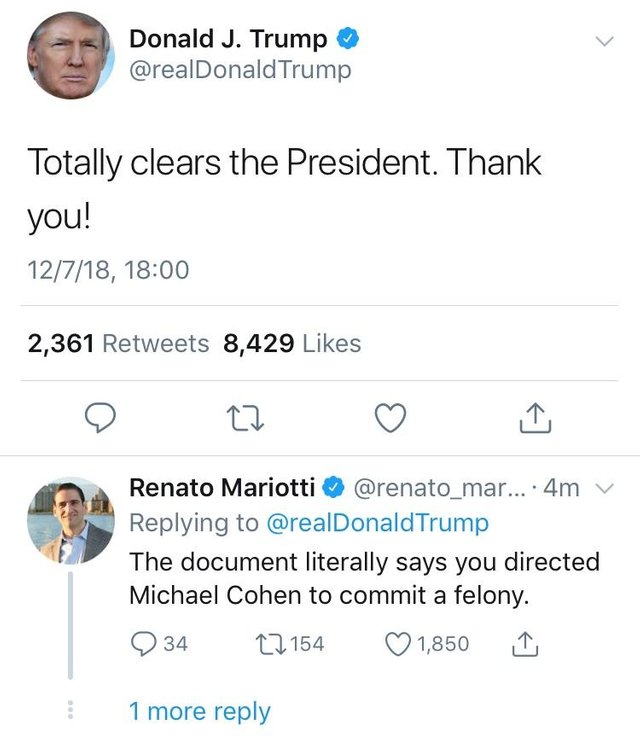The width and height of the screenshot is (640, 745).
Task: Expand the 1 more reply thread
Action: click(199, 711)
